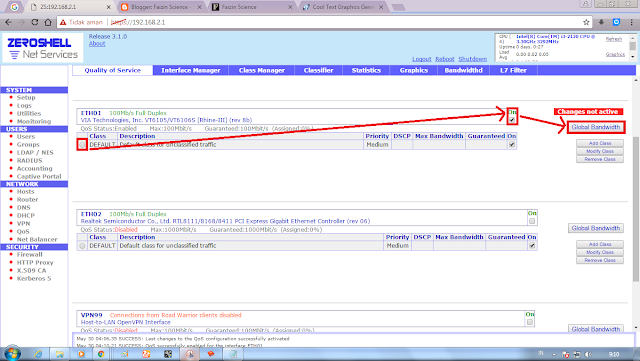Click Add Class for ETH01

(x=600, y=143)
